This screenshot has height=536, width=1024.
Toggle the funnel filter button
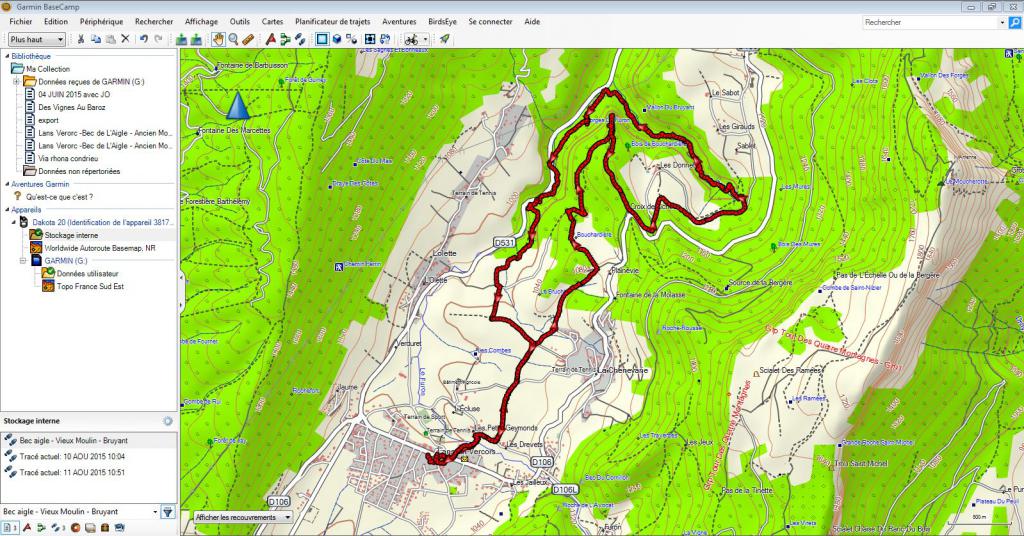168,512
